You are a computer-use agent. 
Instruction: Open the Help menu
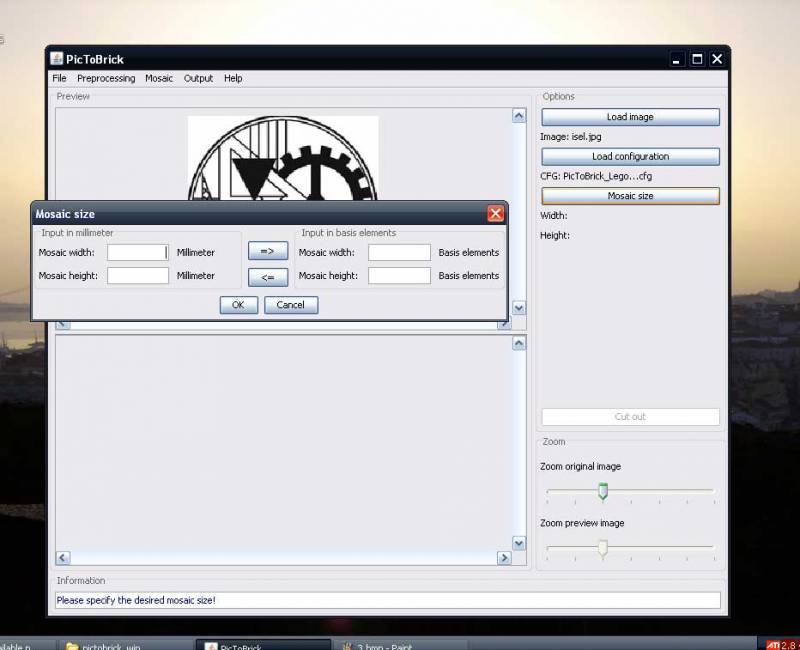coord(233,78)
